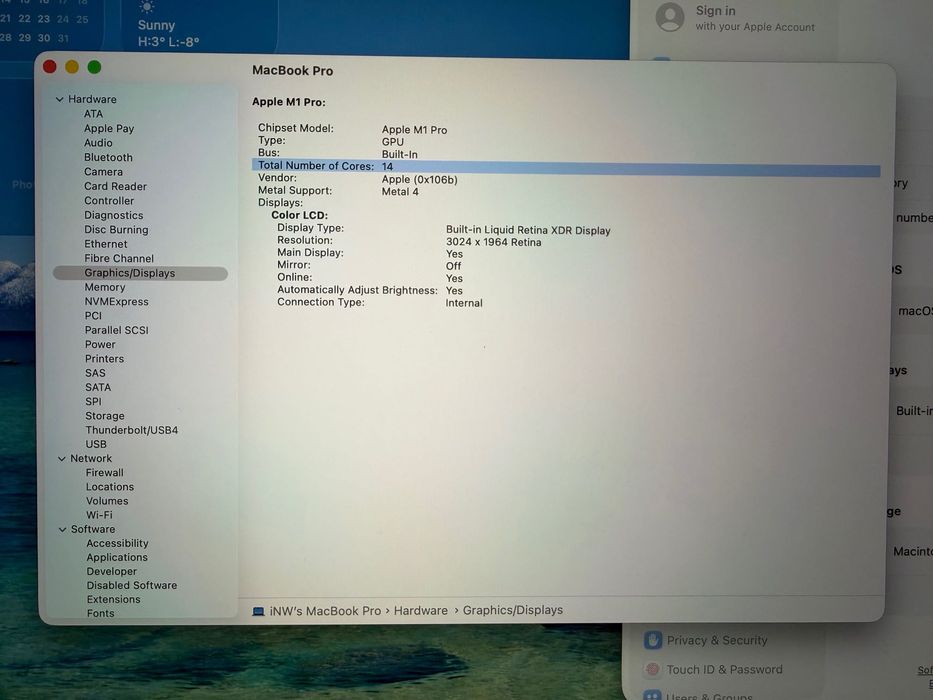Screen dimensions: 933x700
Task: Select the highlighted Graphics/Displays entry
Action: coord(140,273)
